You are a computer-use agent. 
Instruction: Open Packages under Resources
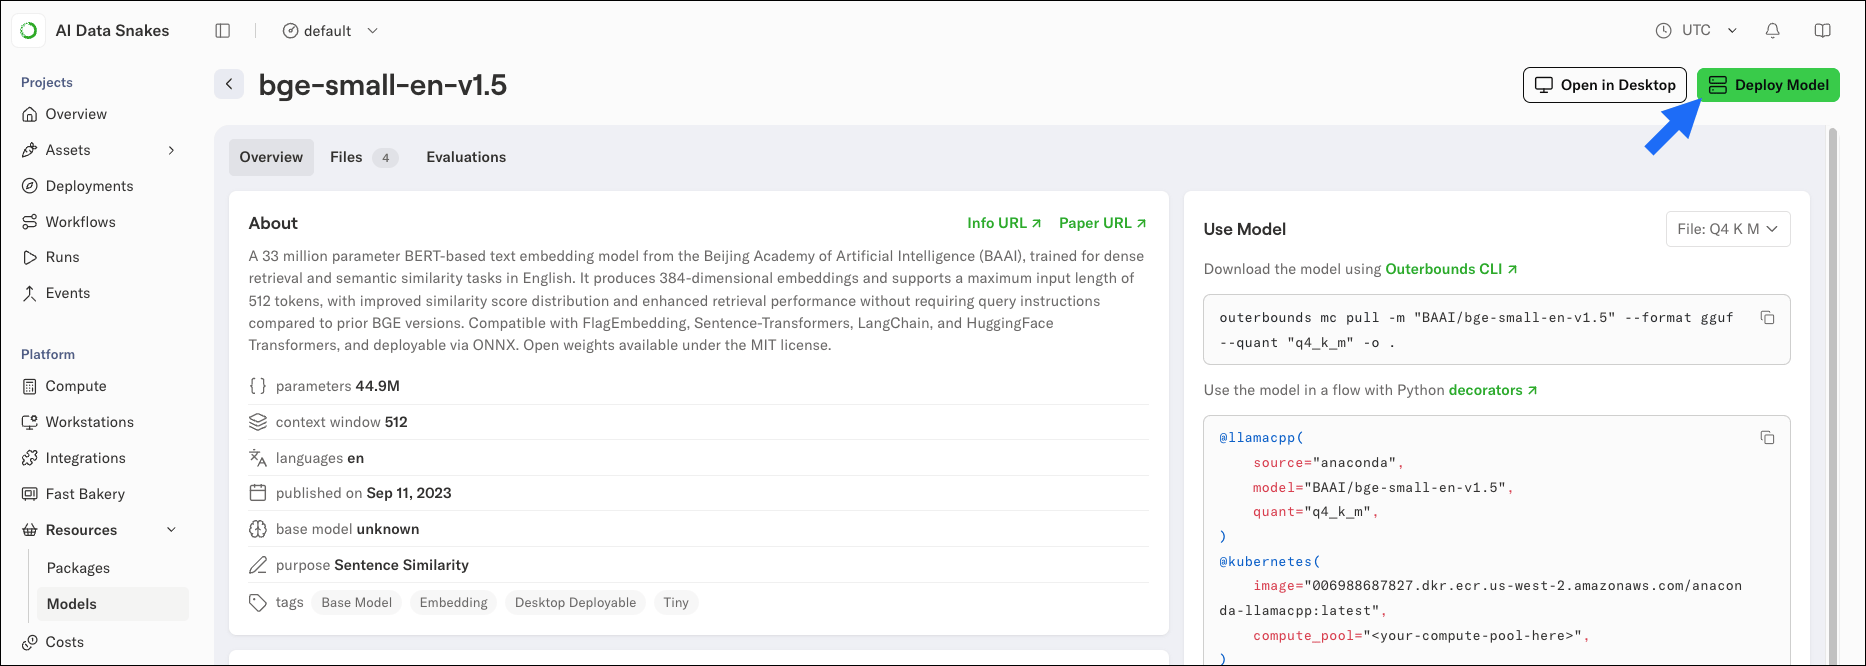tap(78, 568)
